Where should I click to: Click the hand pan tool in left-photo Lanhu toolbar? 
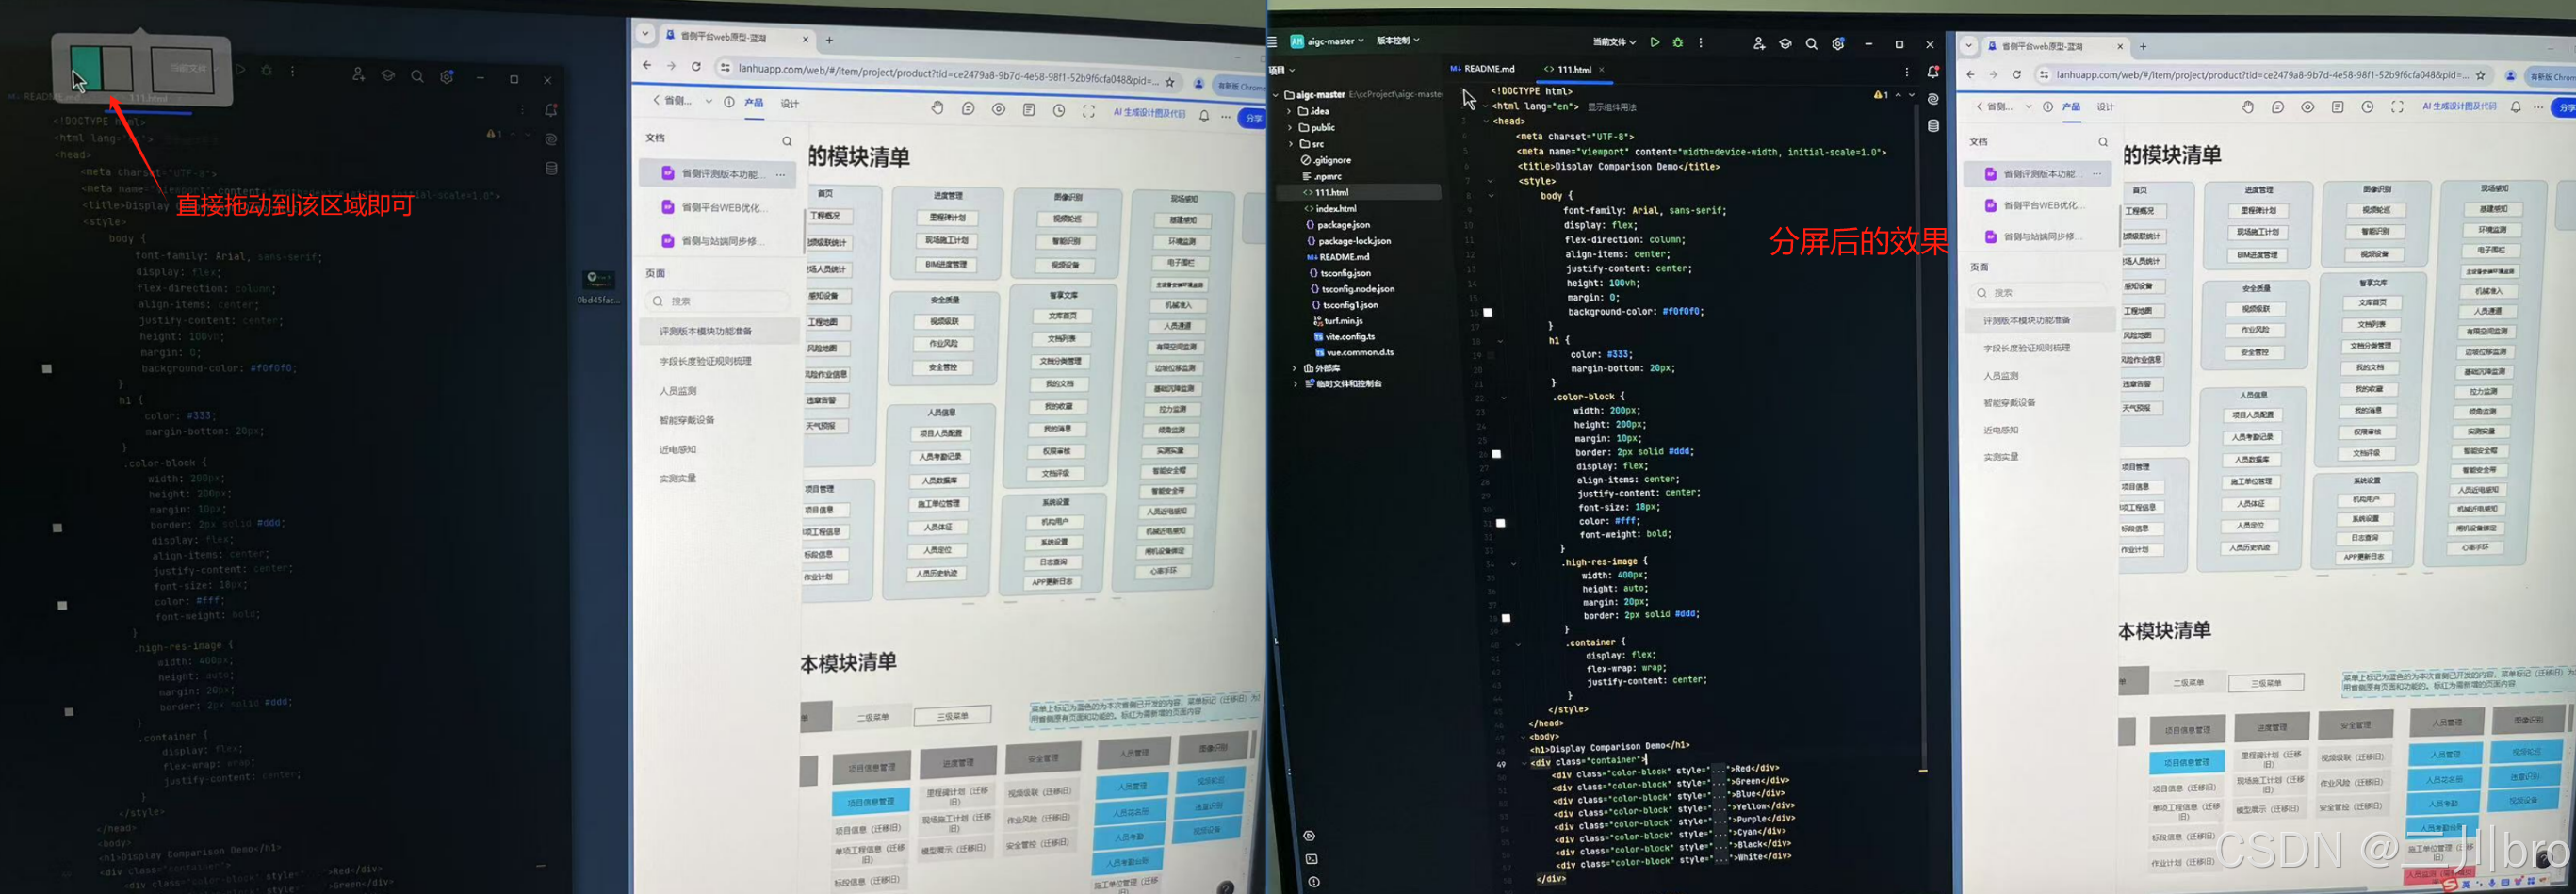pos(938,108)
